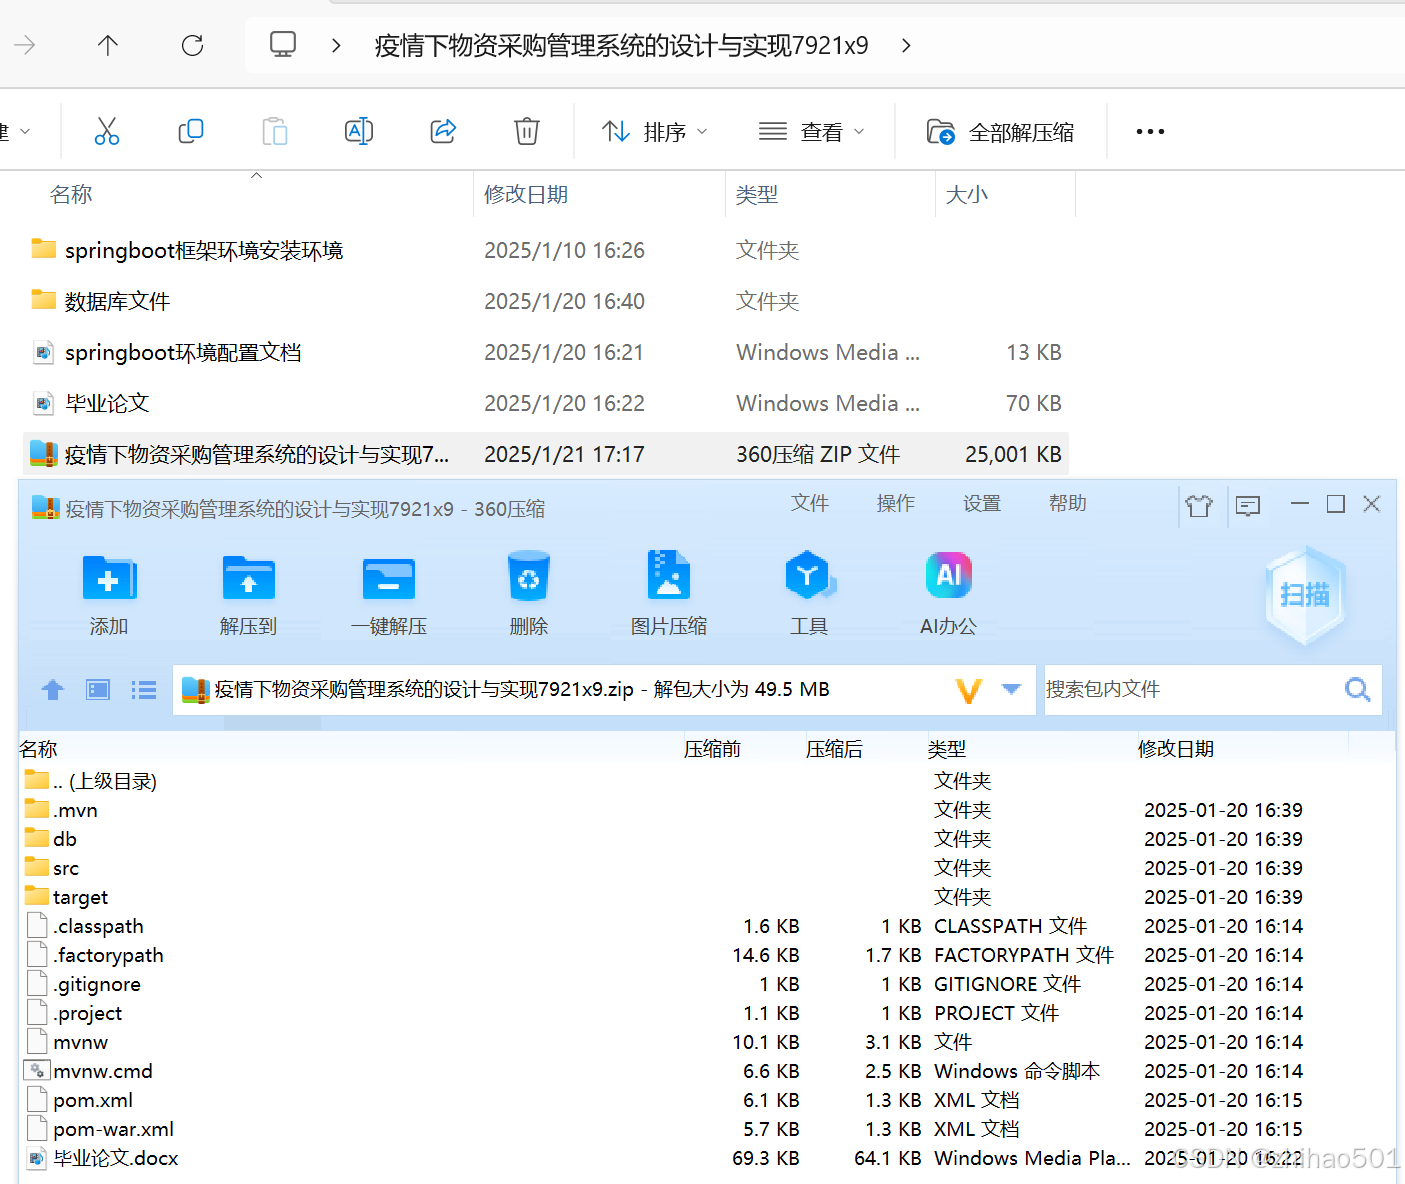
Task: Open the 排序 (Sort) dropdown in Explorer
Action: pos(655,131)
